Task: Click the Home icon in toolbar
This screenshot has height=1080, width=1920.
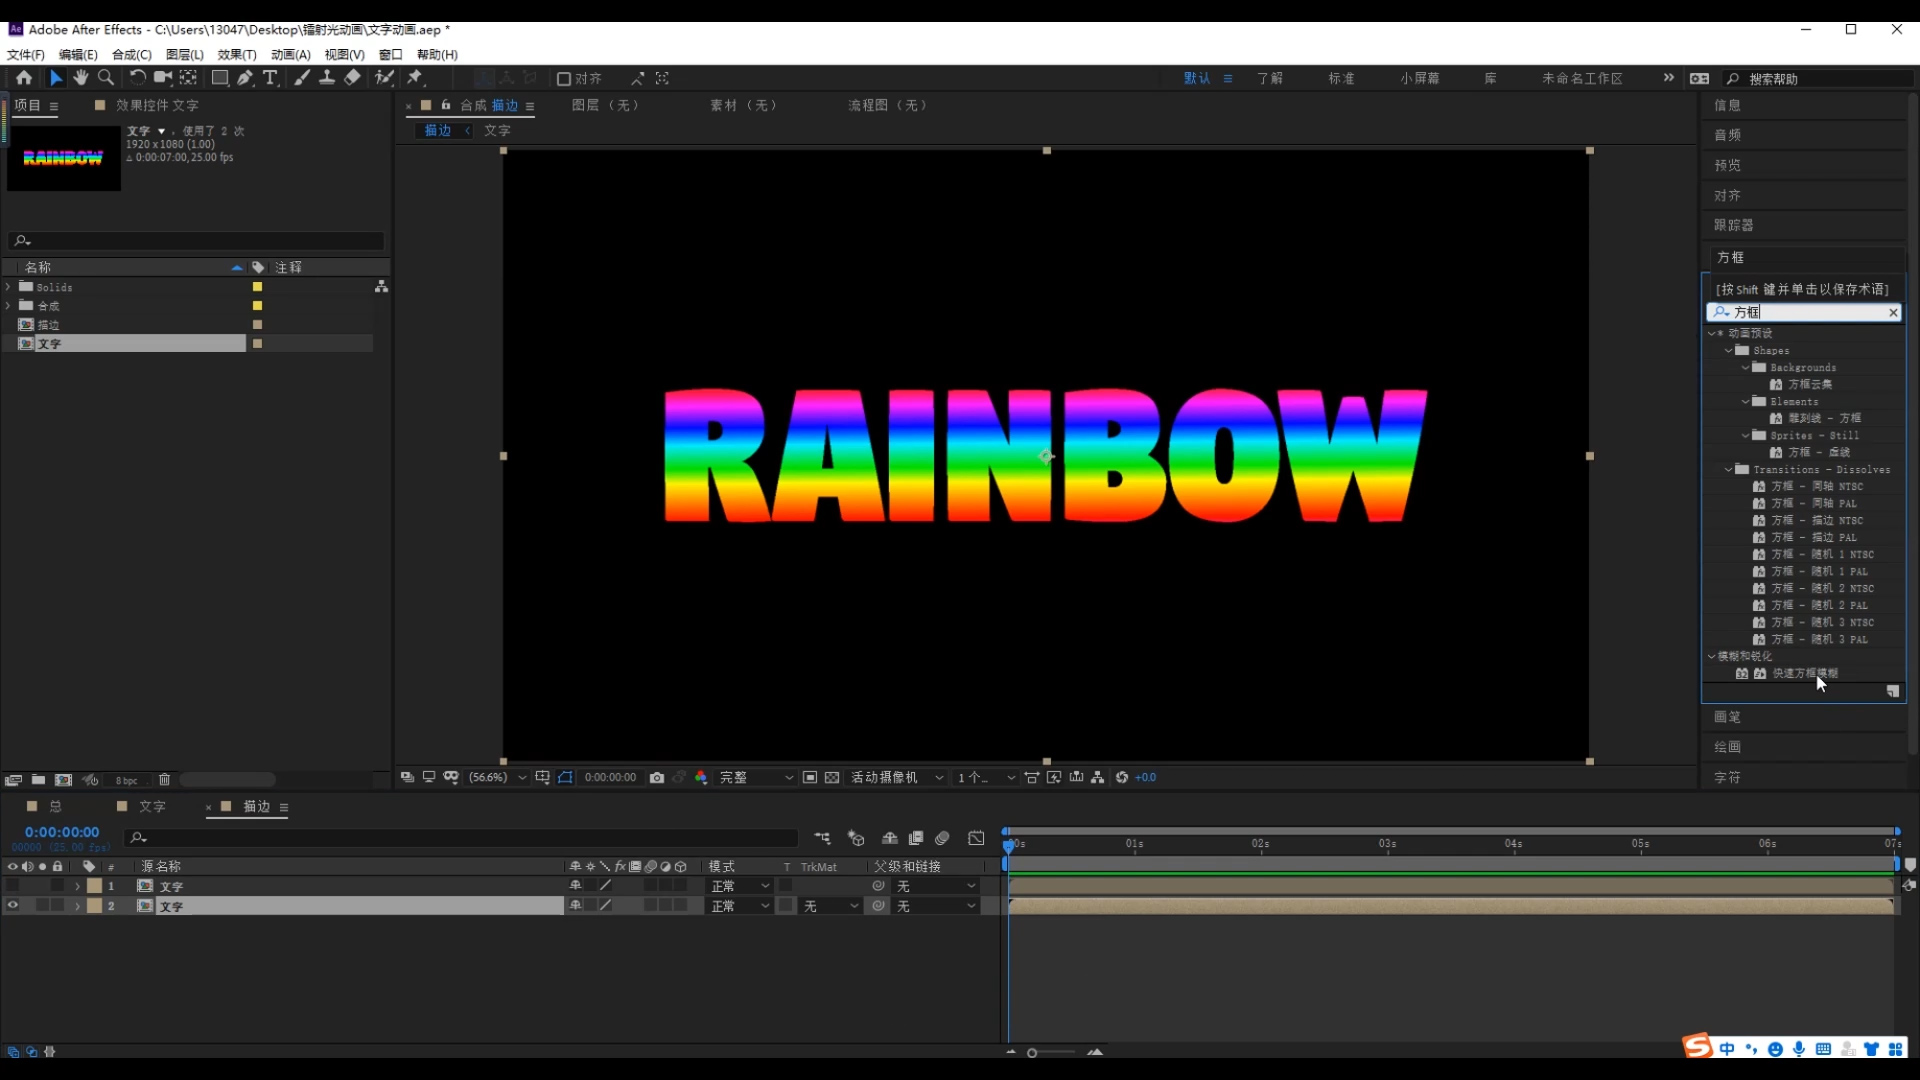Action: pos(24,78)
